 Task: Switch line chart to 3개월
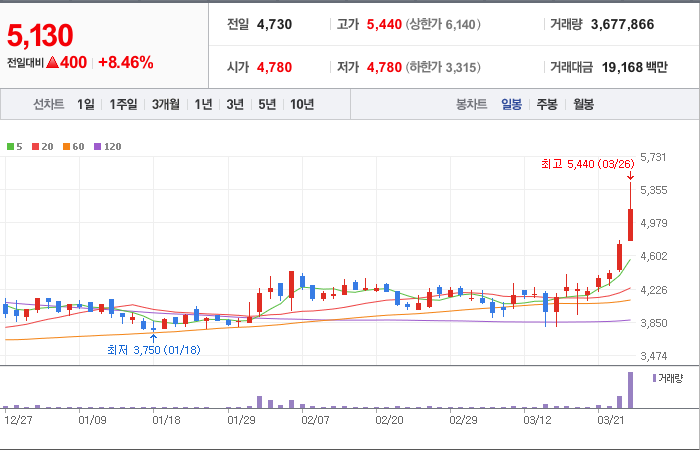[166, 104]
